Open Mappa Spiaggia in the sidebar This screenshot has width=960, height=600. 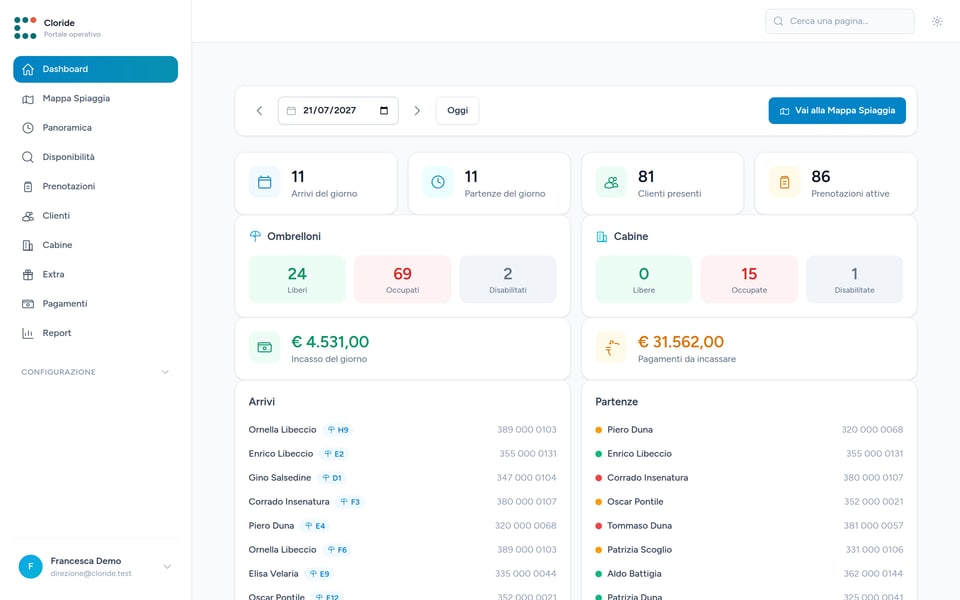[96, 99]
